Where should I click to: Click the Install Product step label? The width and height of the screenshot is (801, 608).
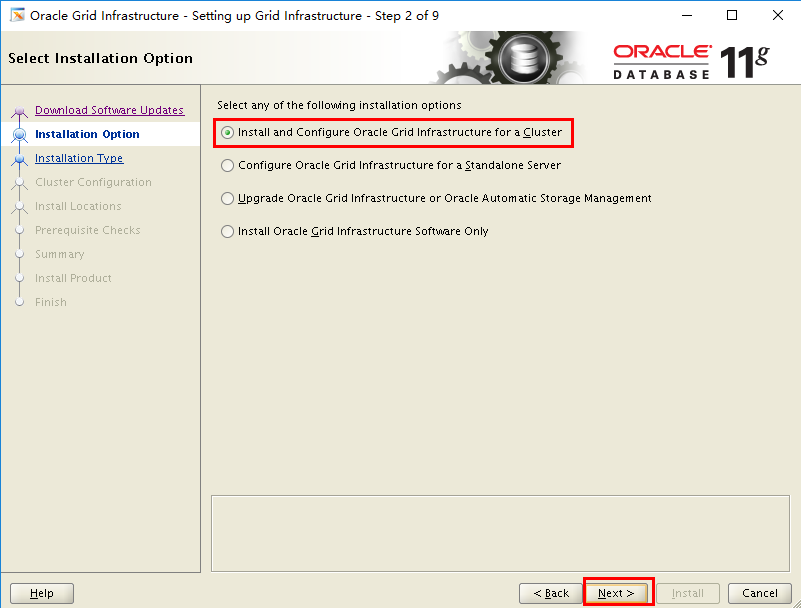click(73, 278)
